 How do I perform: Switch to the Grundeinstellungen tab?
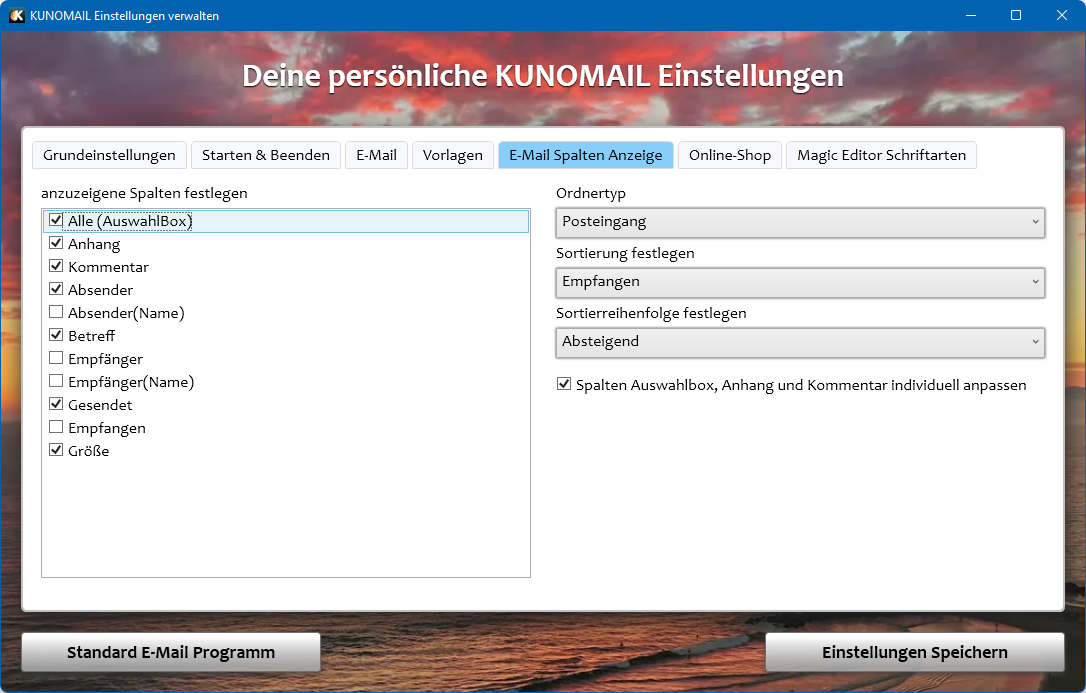(x=109, y=155)
